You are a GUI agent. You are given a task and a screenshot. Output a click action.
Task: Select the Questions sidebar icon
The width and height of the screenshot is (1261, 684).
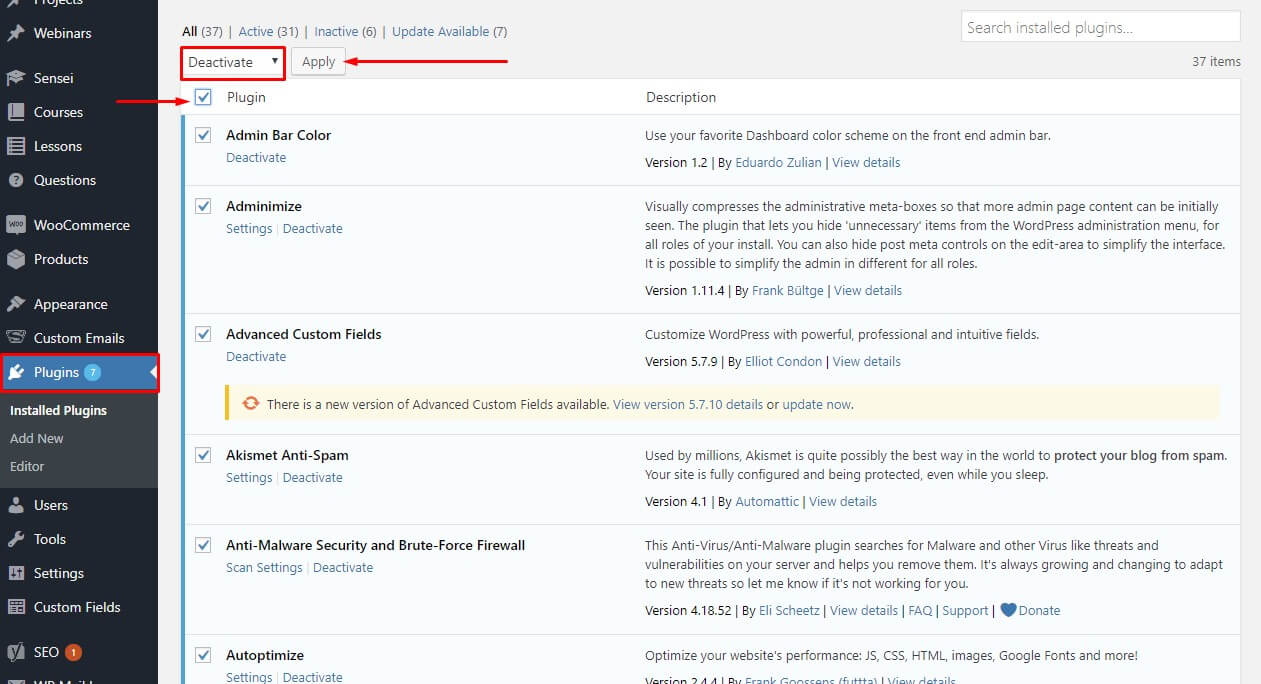[18, 180]
